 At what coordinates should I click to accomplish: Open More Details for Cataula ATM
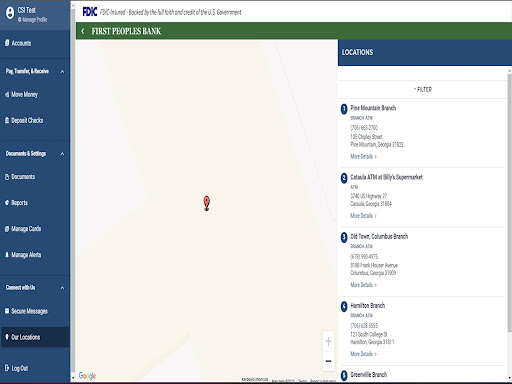pyautogui.click(x=363, y=216)
